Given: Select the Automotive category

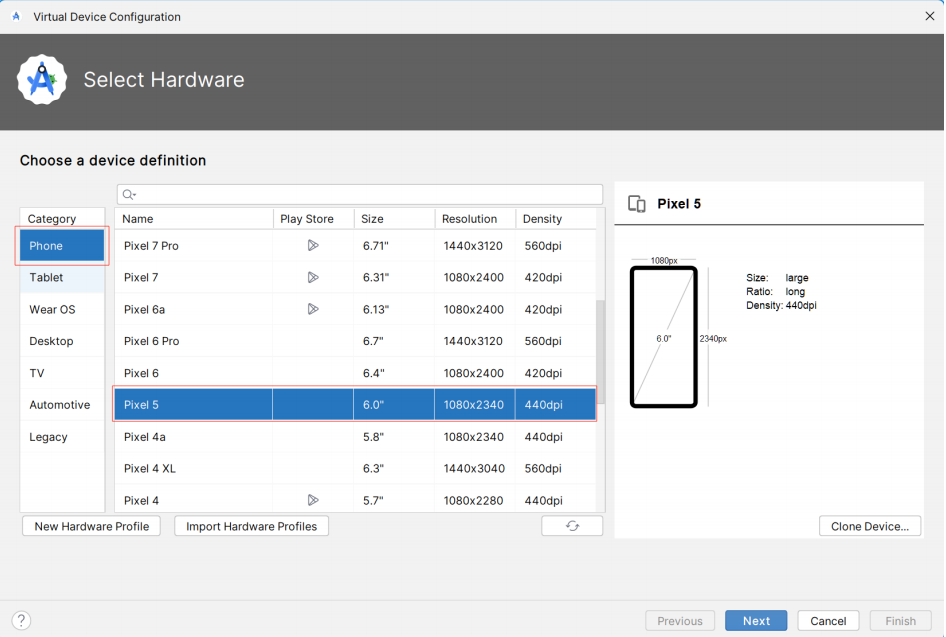Looking at the screenshot, I should coord(62,405).
